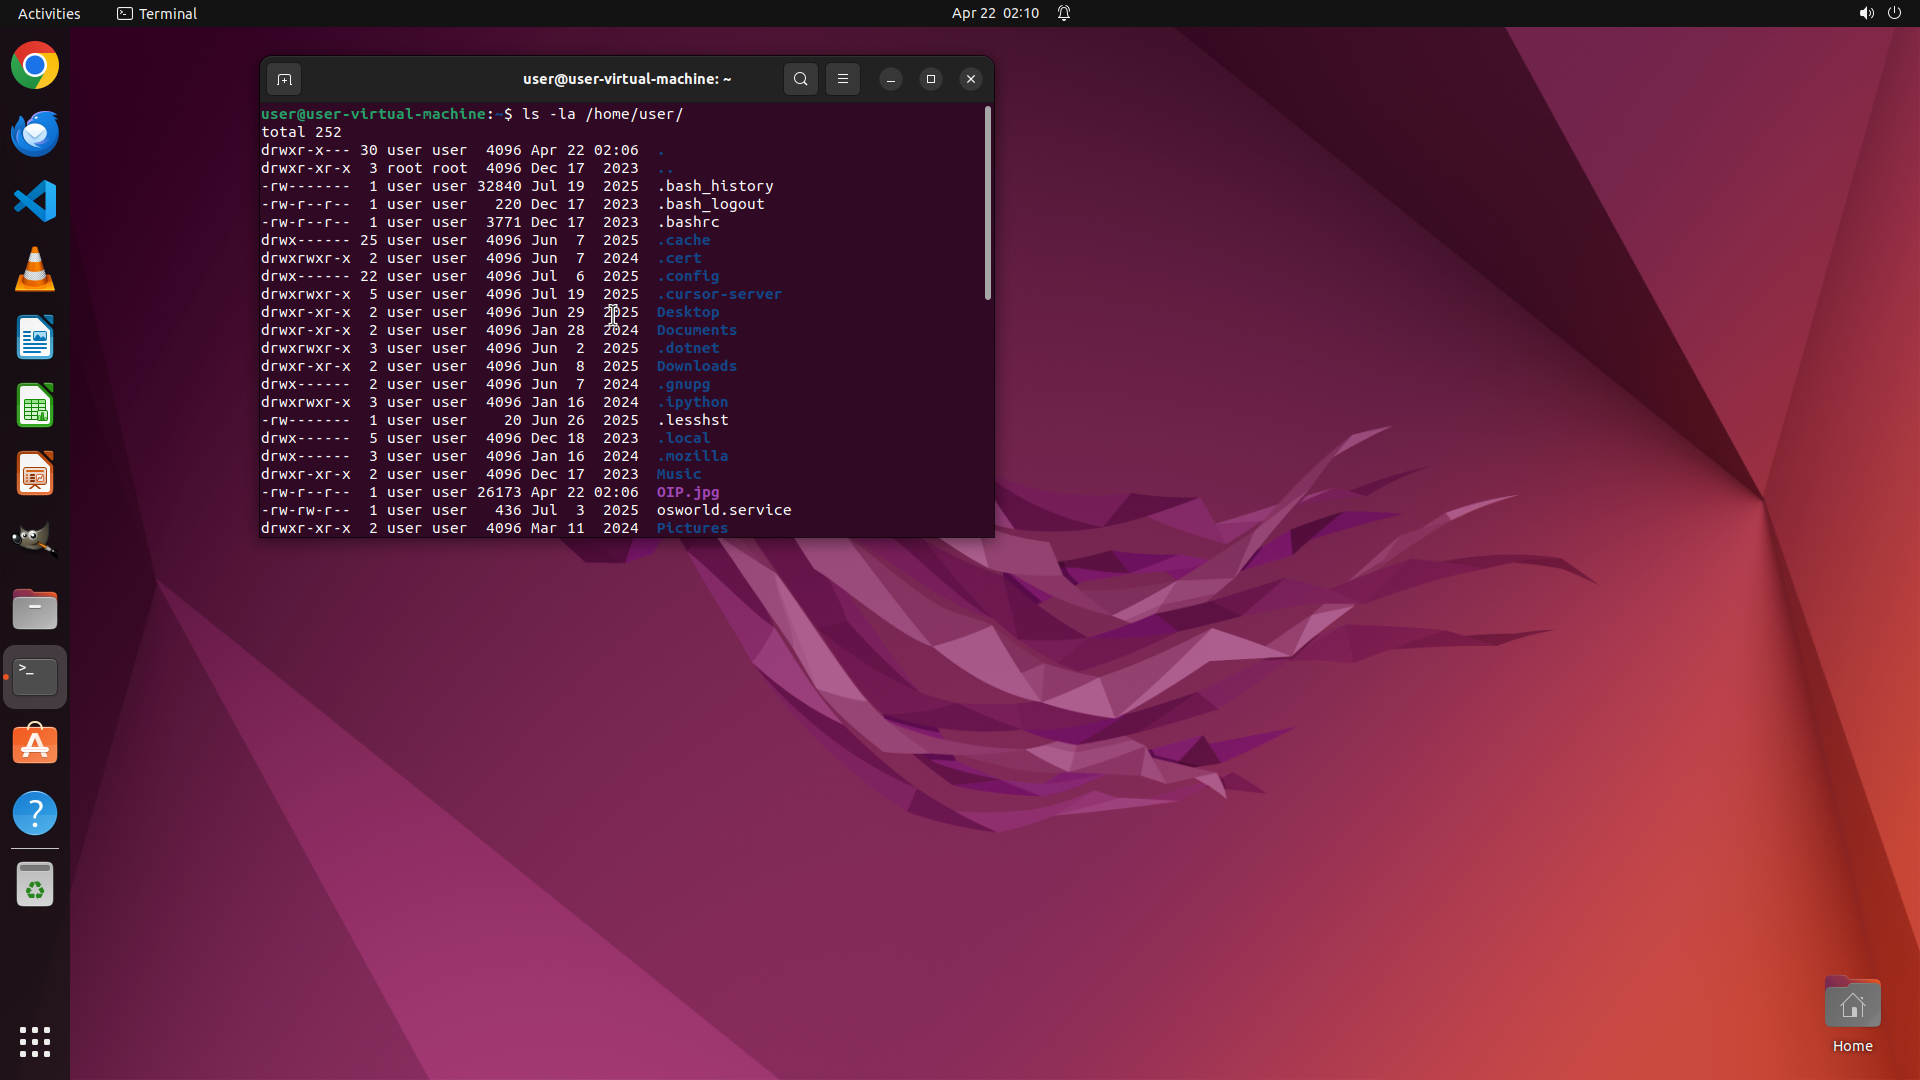
Task: Open the Terminal hamburger menu
Action: tap(842, 79)
